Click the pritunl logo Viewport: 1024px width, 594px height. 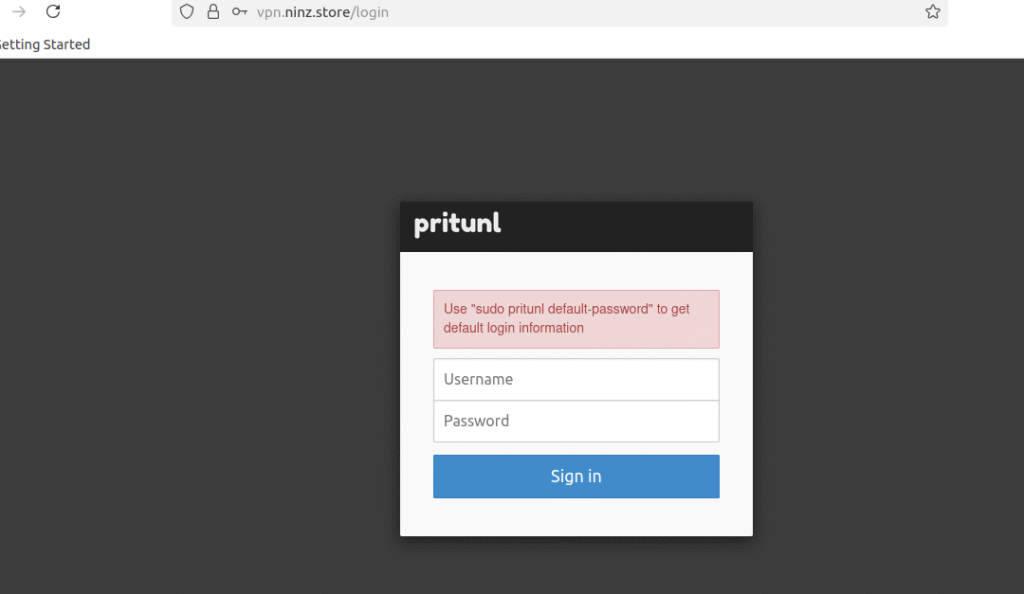pos(457,224)
